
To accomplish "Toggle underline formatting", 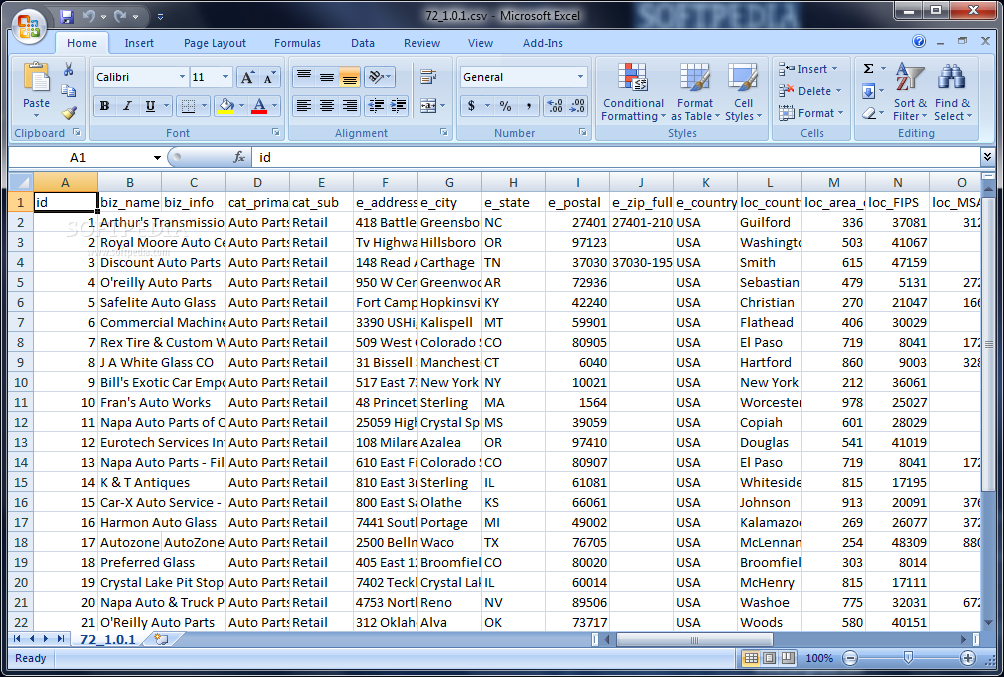I will coord(150,106).
